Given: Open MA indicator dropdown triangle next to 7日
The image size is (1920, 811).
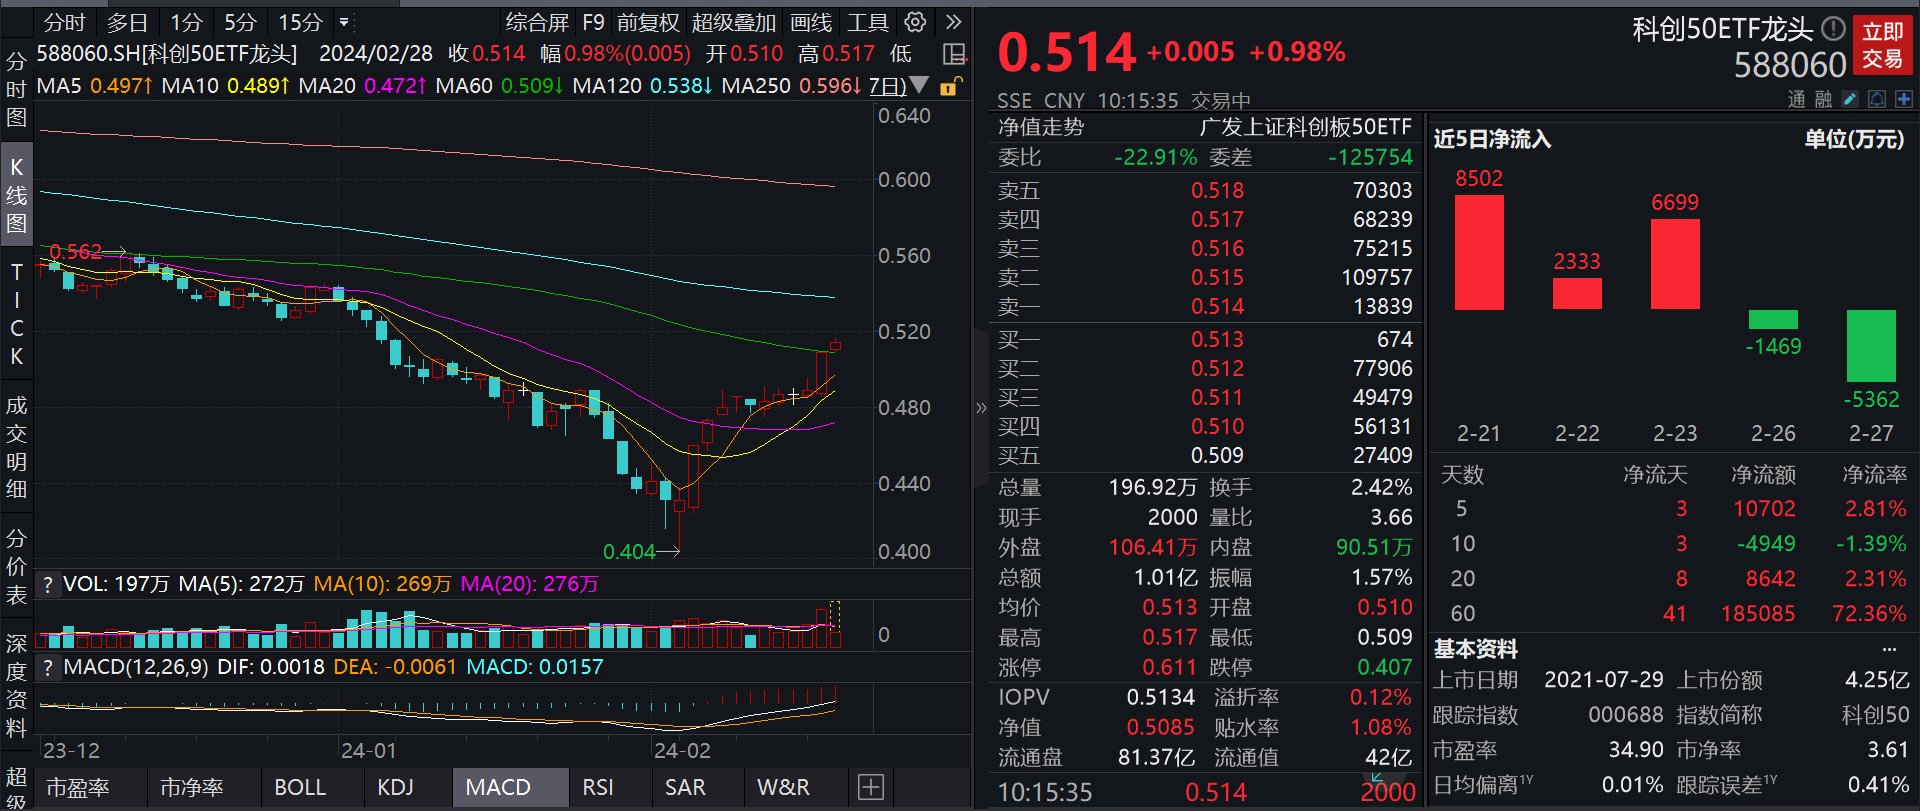Looking at the screenshot, I should pyautogui.click(x=919, y=86).
